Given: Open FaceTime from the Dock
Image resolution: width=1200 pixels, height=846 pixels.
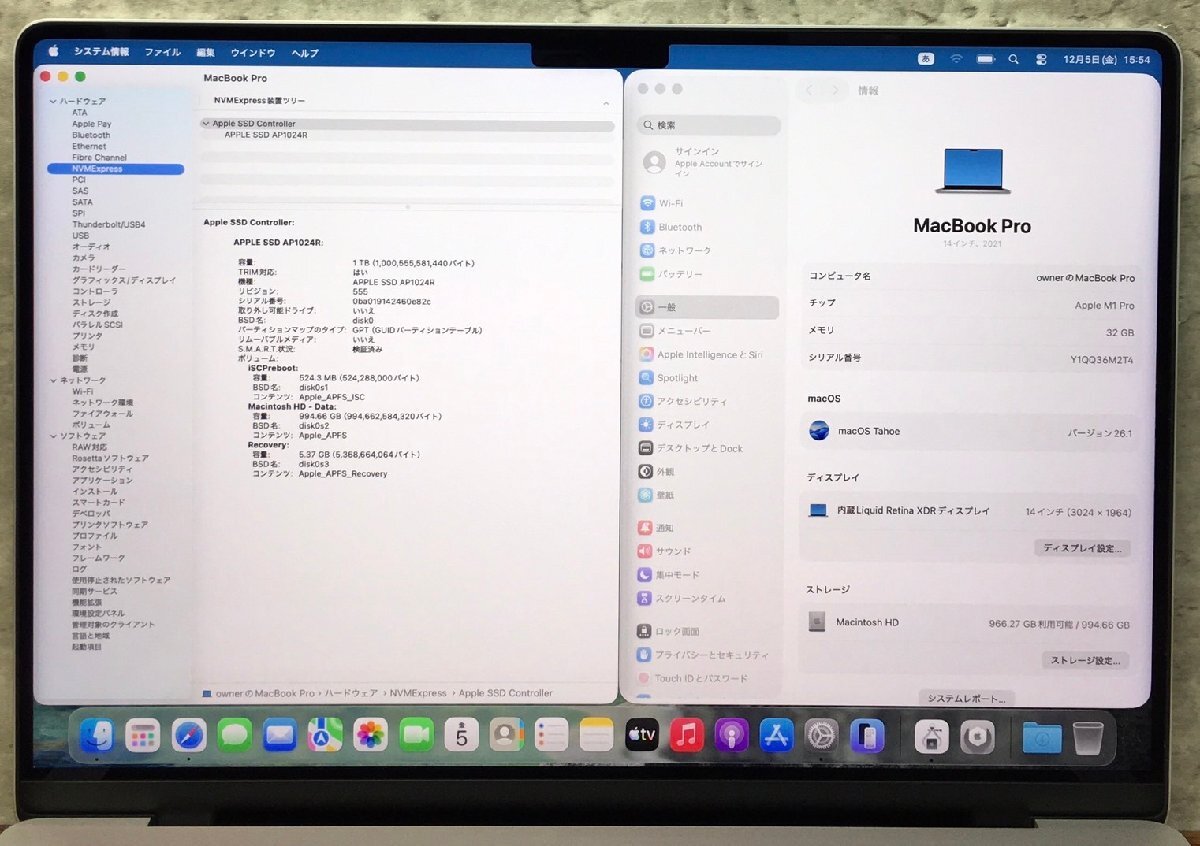Looking at the screenshot, I should click(416, 736).
